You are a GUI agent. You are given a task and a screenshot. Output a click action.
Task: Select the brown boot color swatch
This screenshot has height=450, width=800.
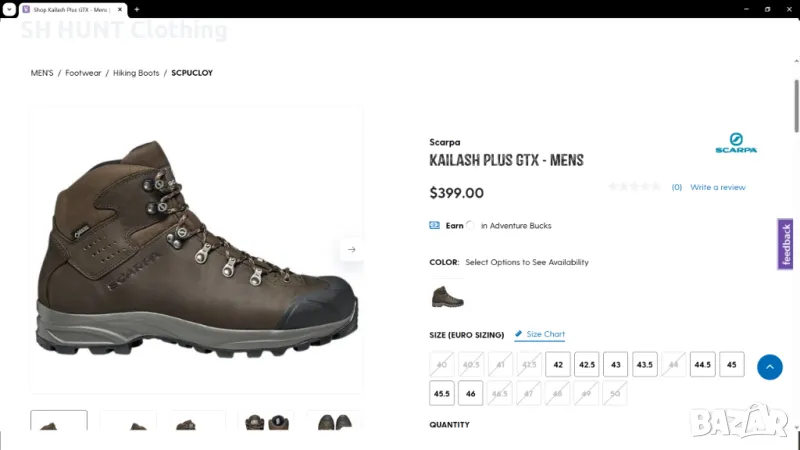[447, 296]
